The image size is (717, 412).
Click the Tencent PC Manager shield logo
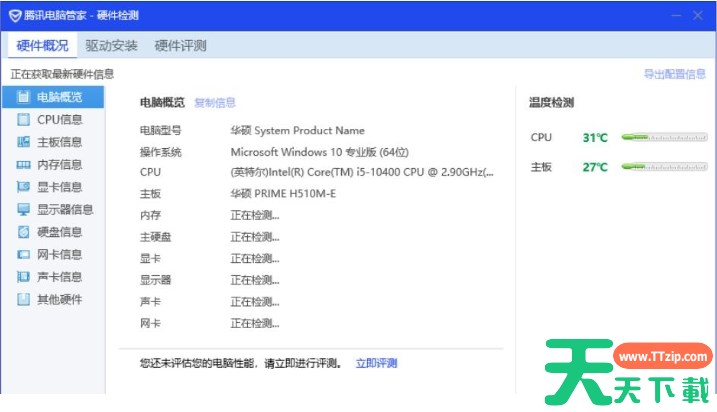tap(15, 16)
